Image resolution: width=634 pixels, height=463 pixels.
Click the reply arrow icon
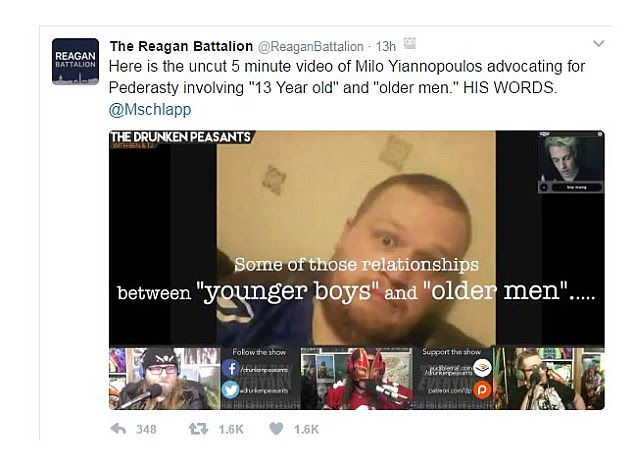tap(118, 429)
